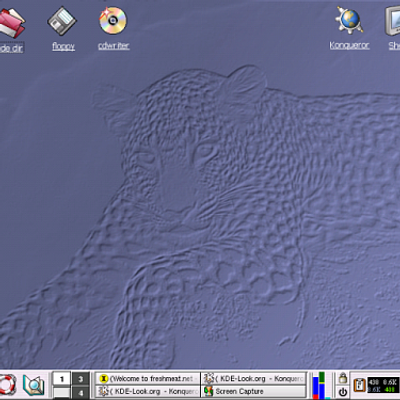
Task: Switch to virtual desktop 4
Action: tap(81, 393)
